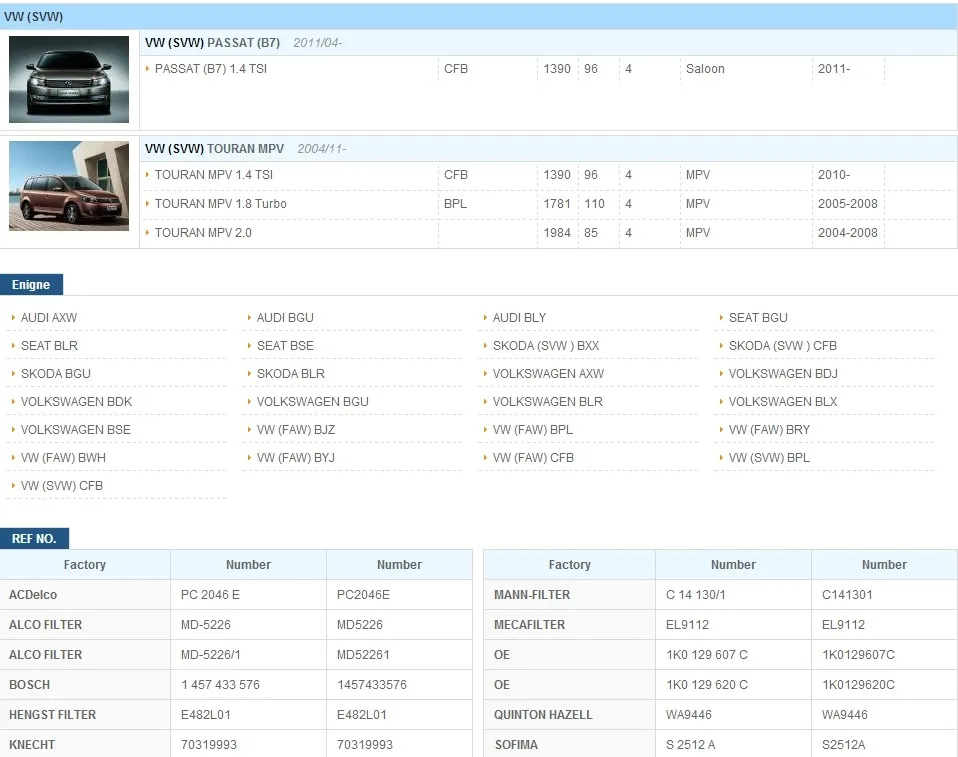The height and width of the screenshot is (757, 958).
Task: Select the VW (SVW) brand header bar
Action: tap(479, 16)
